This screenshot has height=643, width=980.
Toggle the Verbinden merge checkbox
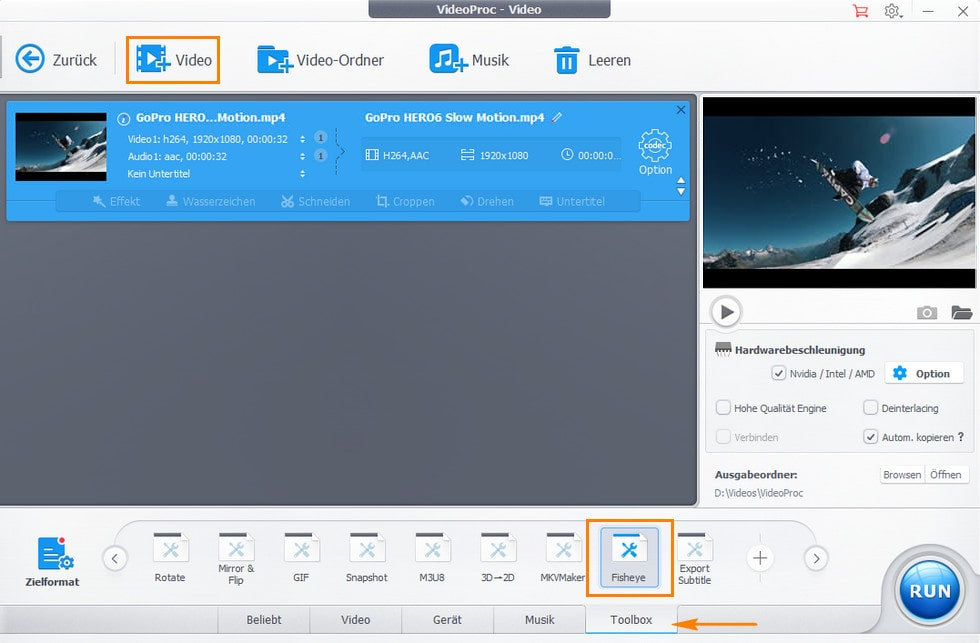(x=723, y=437)
